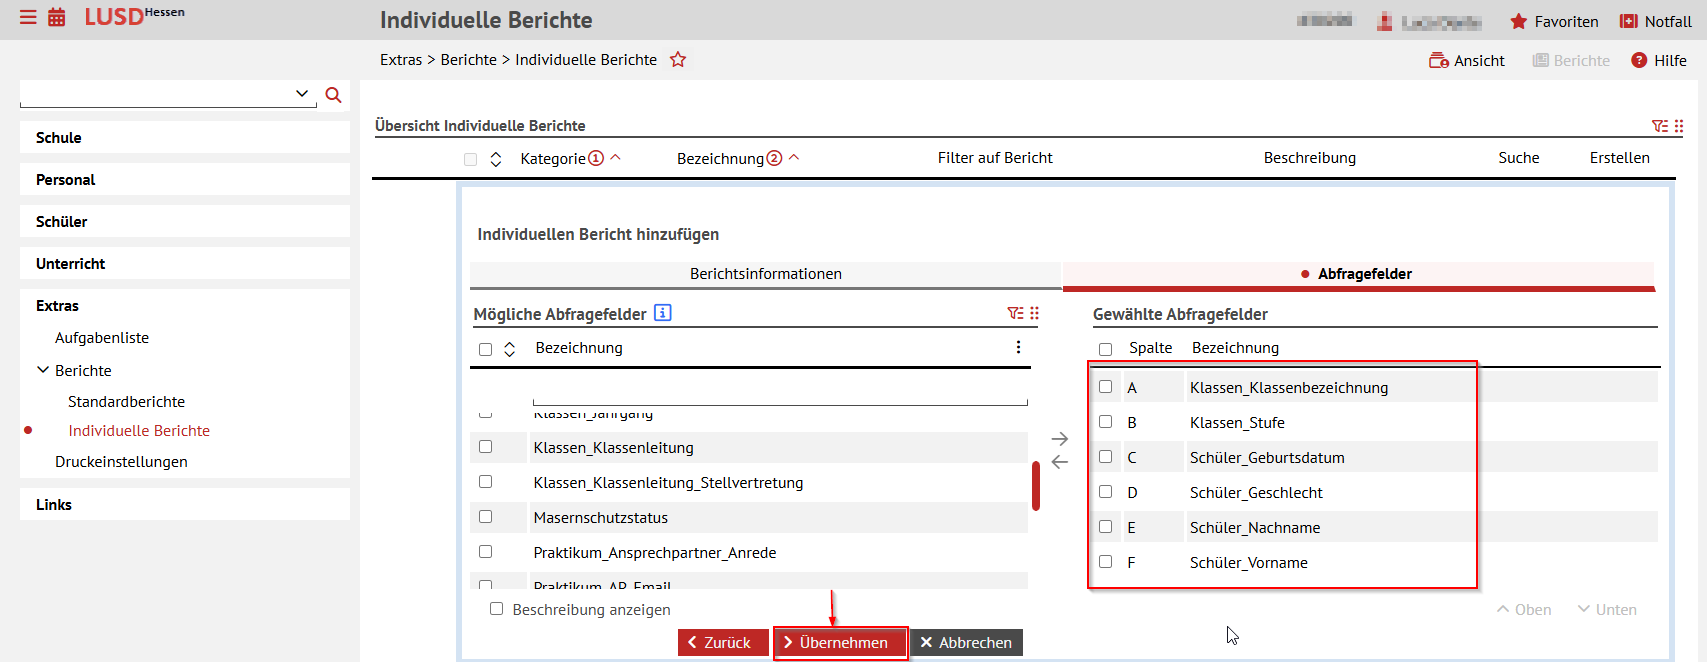Select Abfragefelder tab
The width and height of the screenshot is (1707, 662).
1359,274
